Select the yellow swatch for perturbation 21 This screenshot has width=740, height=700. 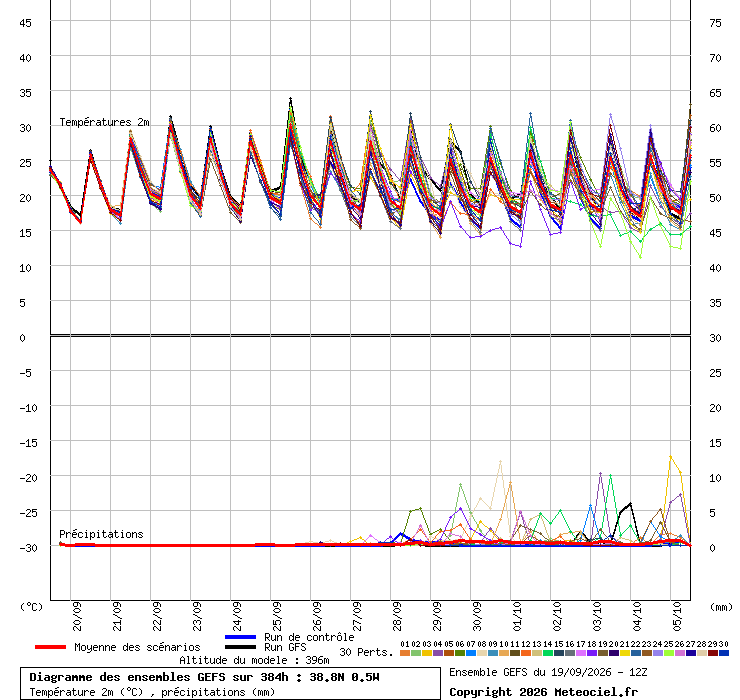[625, 653]
